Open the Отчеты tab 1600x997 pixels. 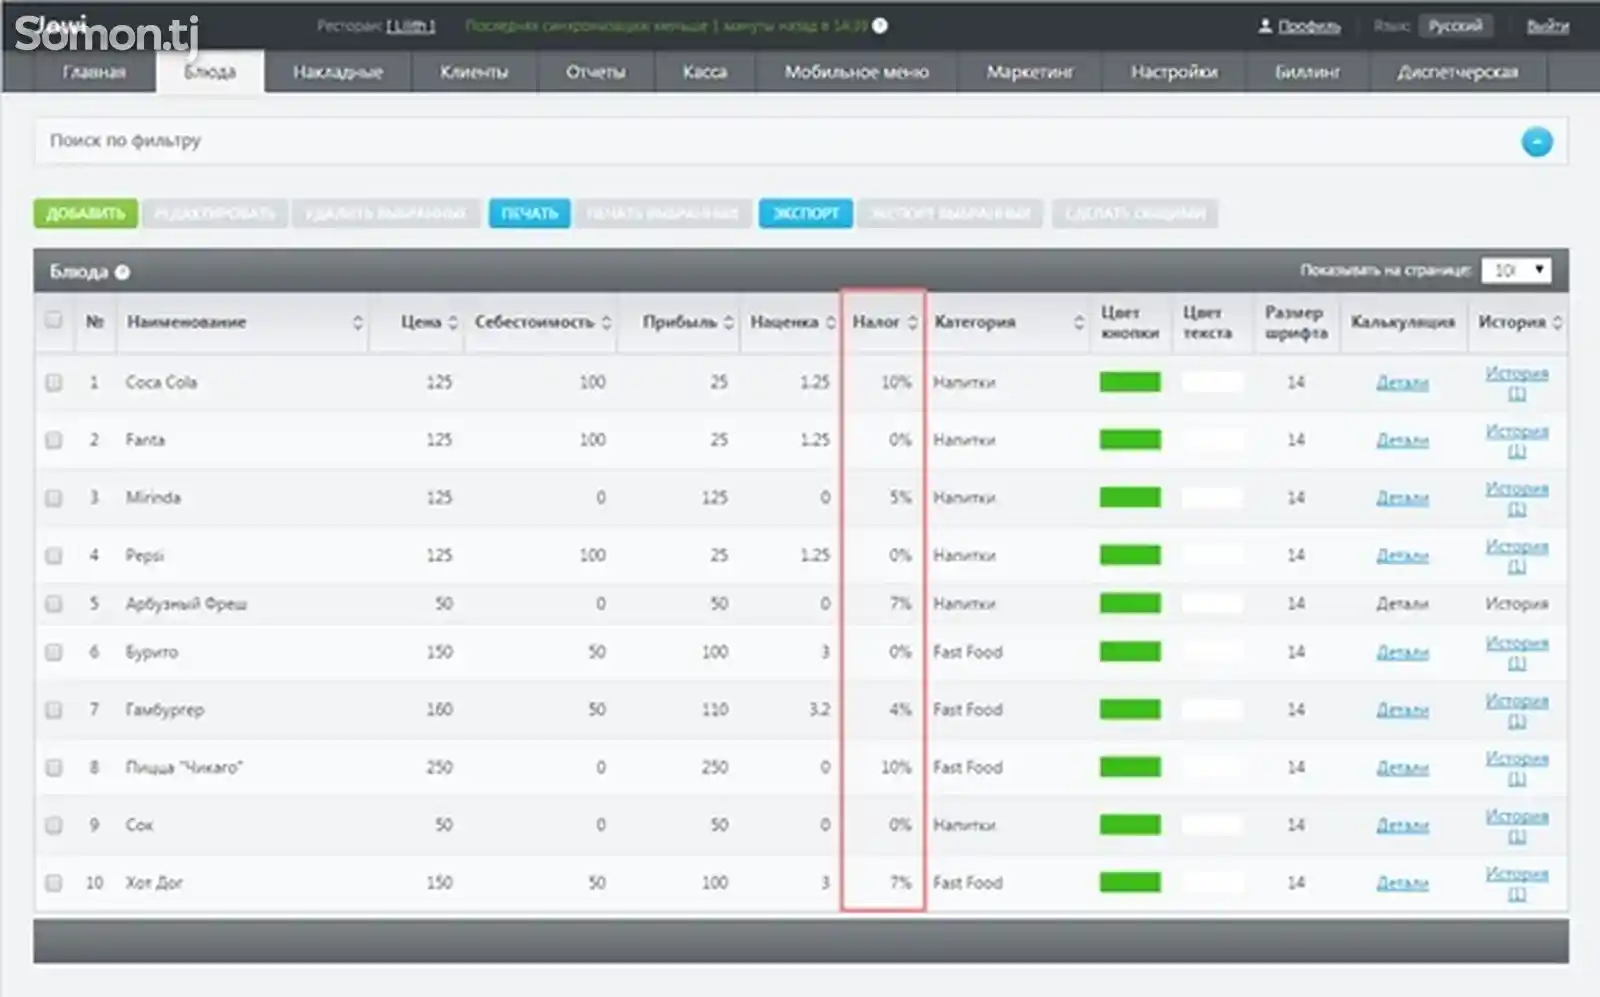(596, 72)
